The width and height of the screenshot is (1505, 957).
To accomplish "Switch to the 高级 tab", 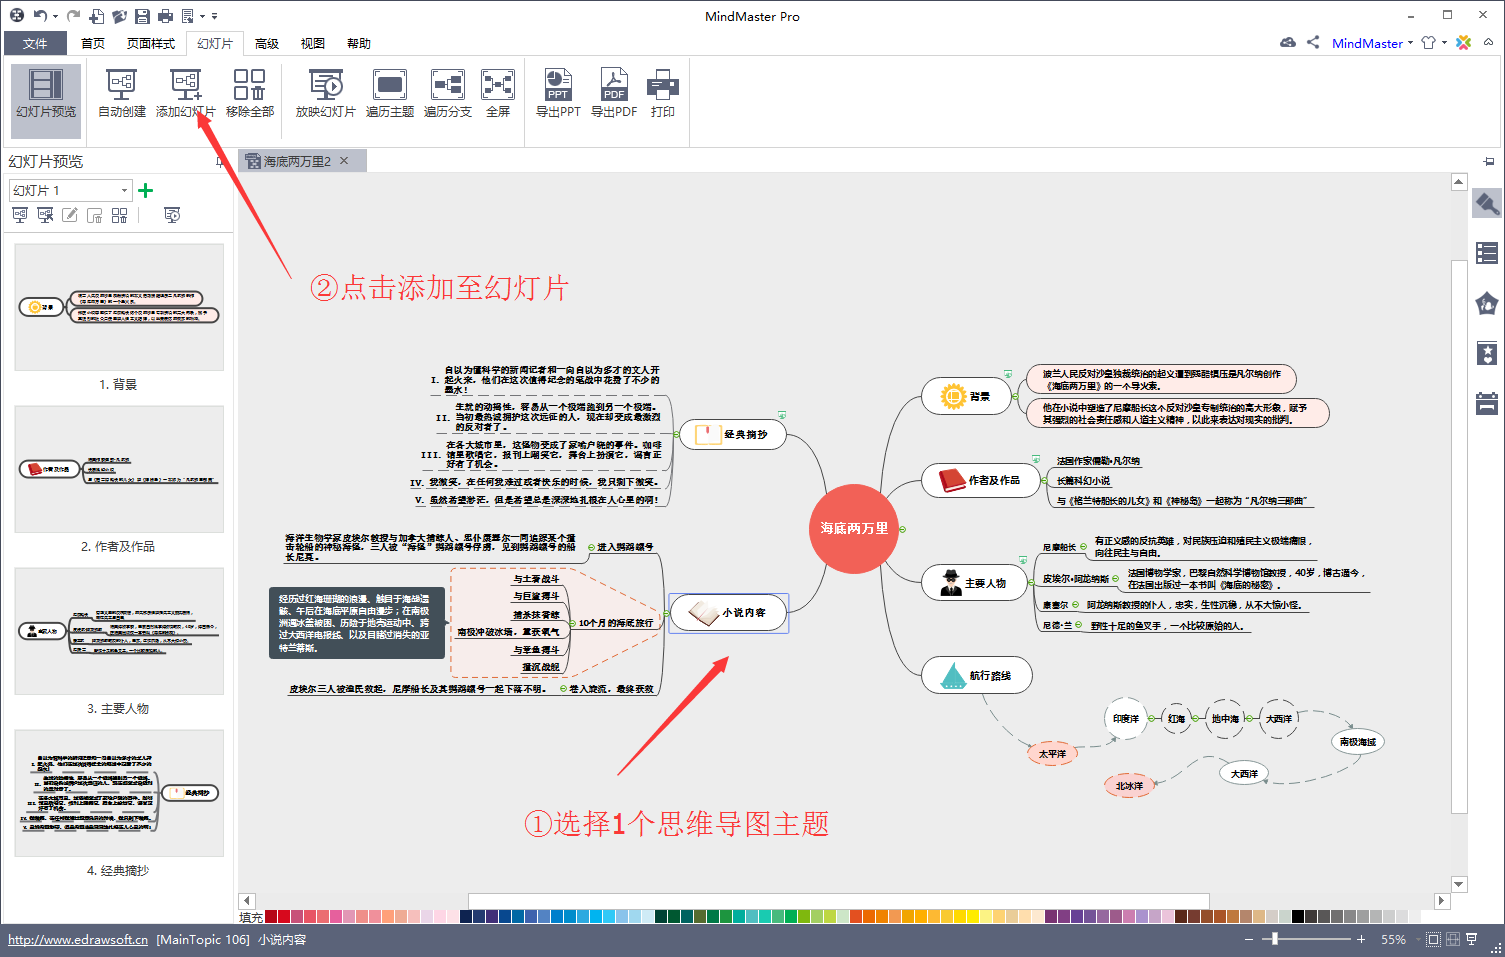I will click(267, 43).
